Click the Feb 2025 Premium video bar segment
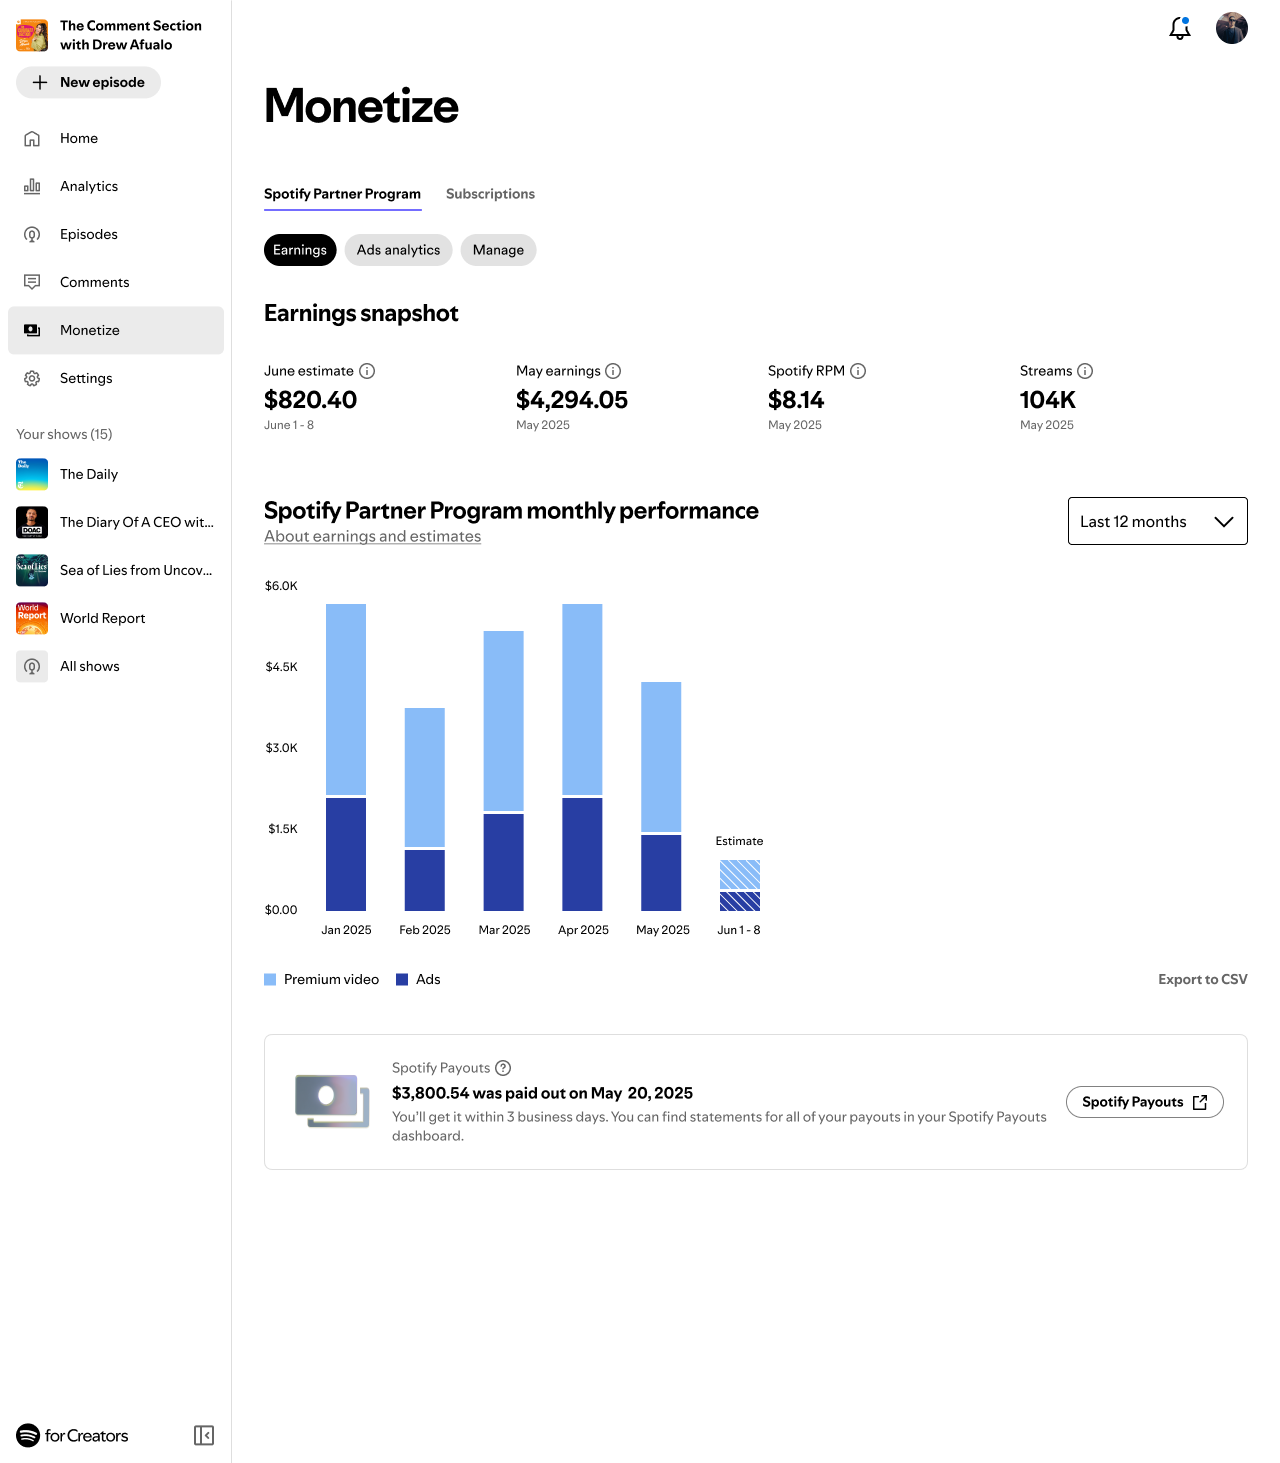The width and height of the screenshot is (1280, 1463). (425, 777)
